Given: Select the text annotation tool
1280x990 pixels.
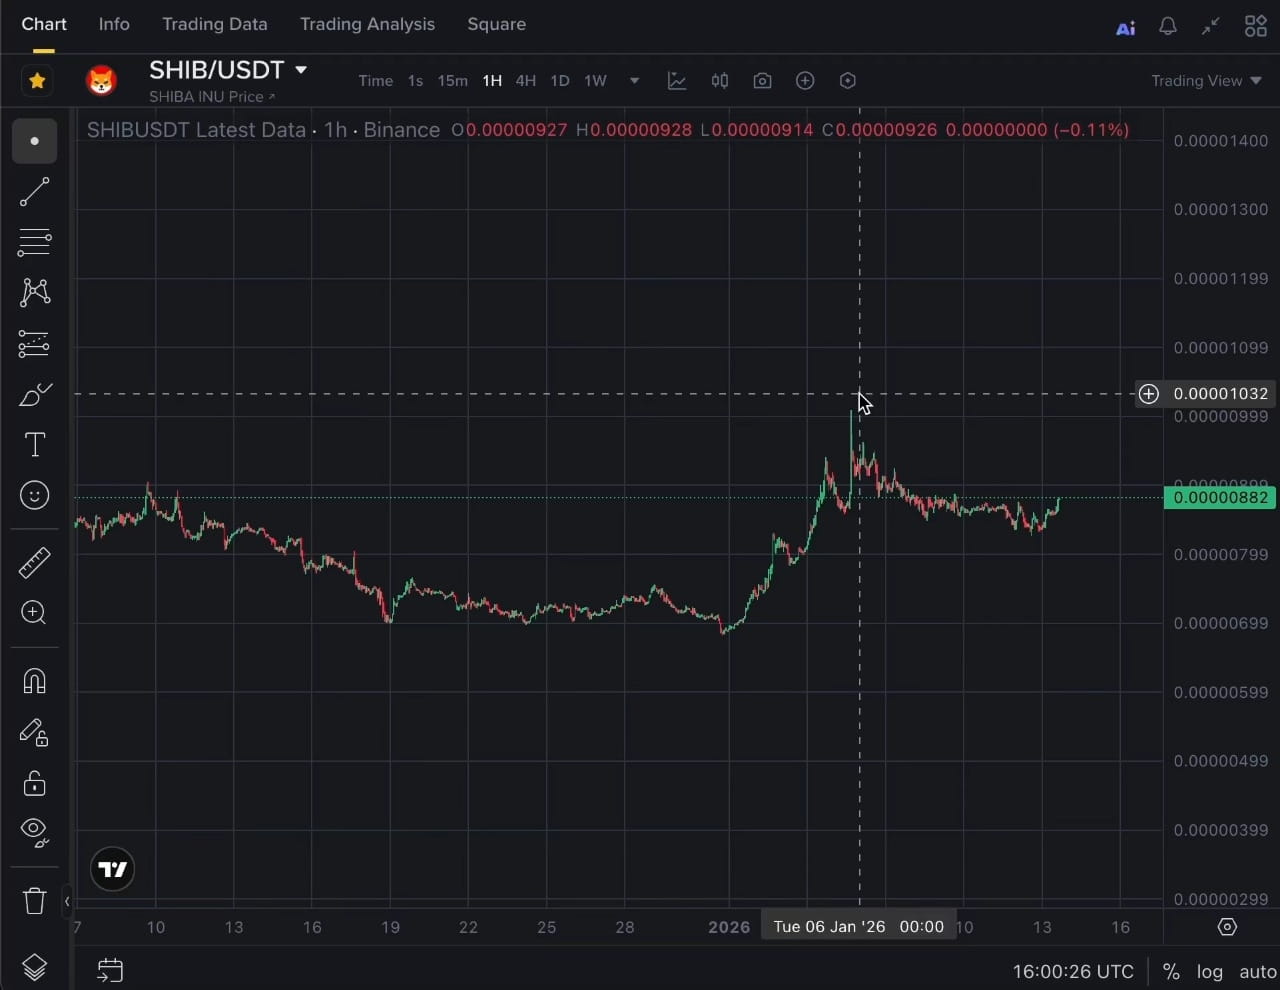Looking at the screenshot, I should [x=34, y=444].
